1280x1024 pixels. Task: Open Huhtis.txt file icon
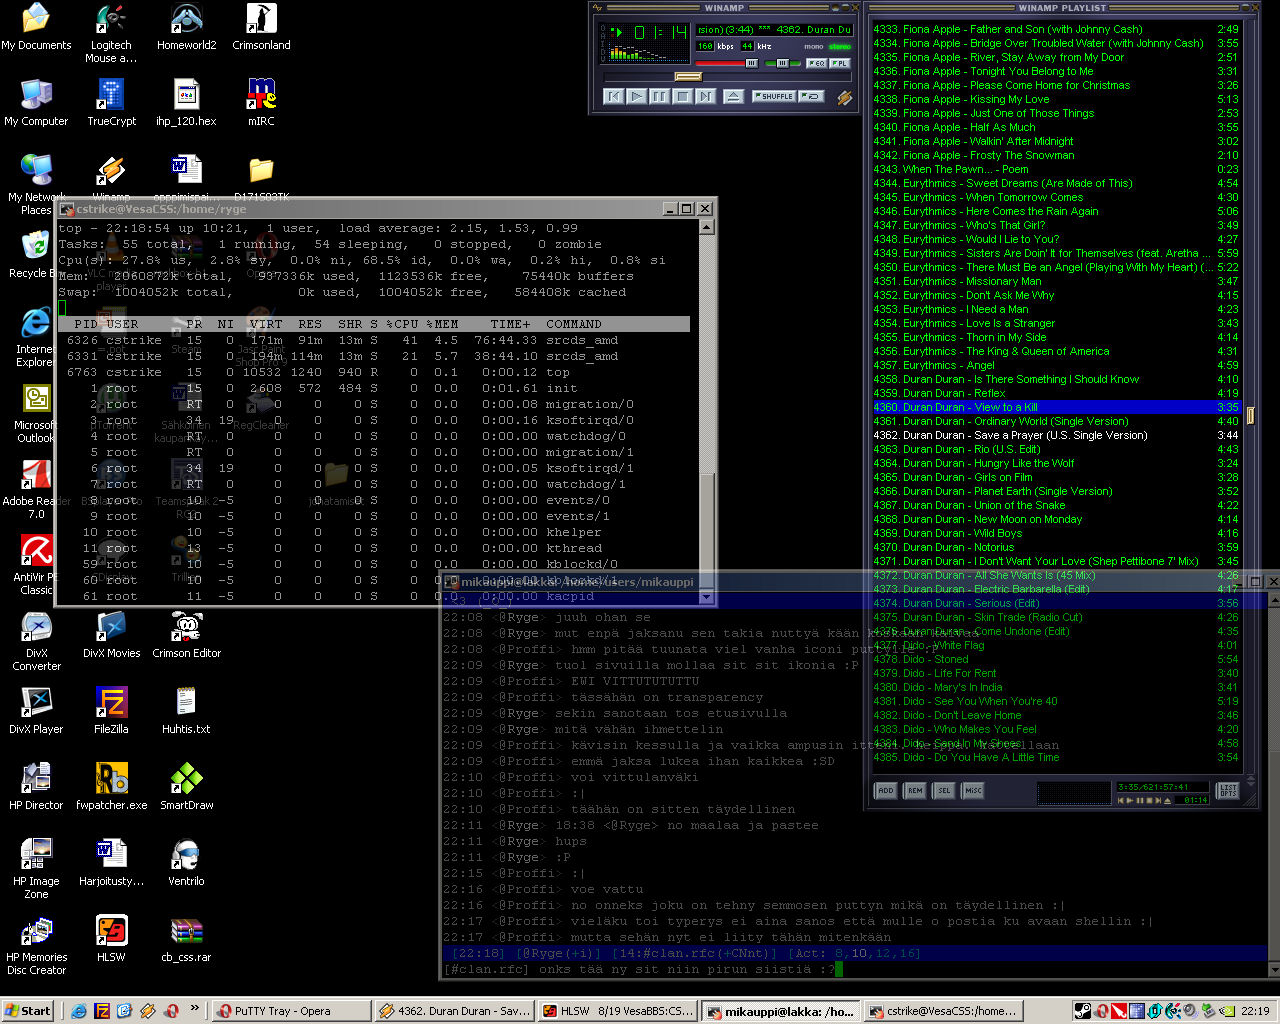[x=186, y=711]
